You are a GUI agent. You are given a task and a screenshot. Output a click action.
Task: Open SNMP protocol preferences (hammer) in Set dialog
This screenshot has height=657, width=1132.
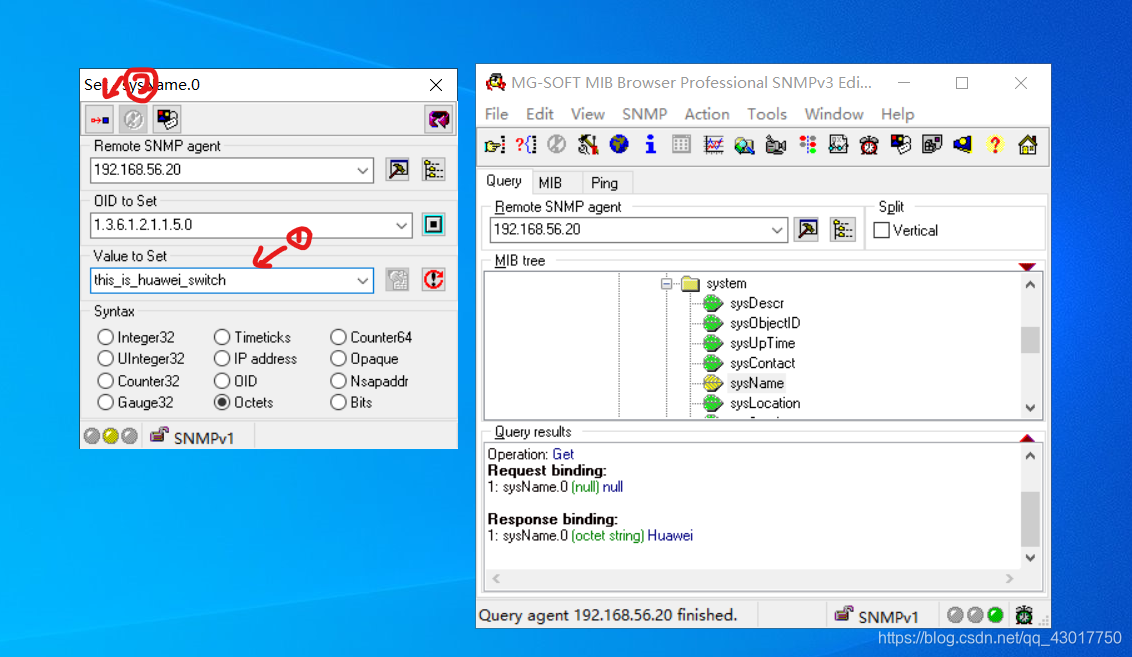(398, 170)
